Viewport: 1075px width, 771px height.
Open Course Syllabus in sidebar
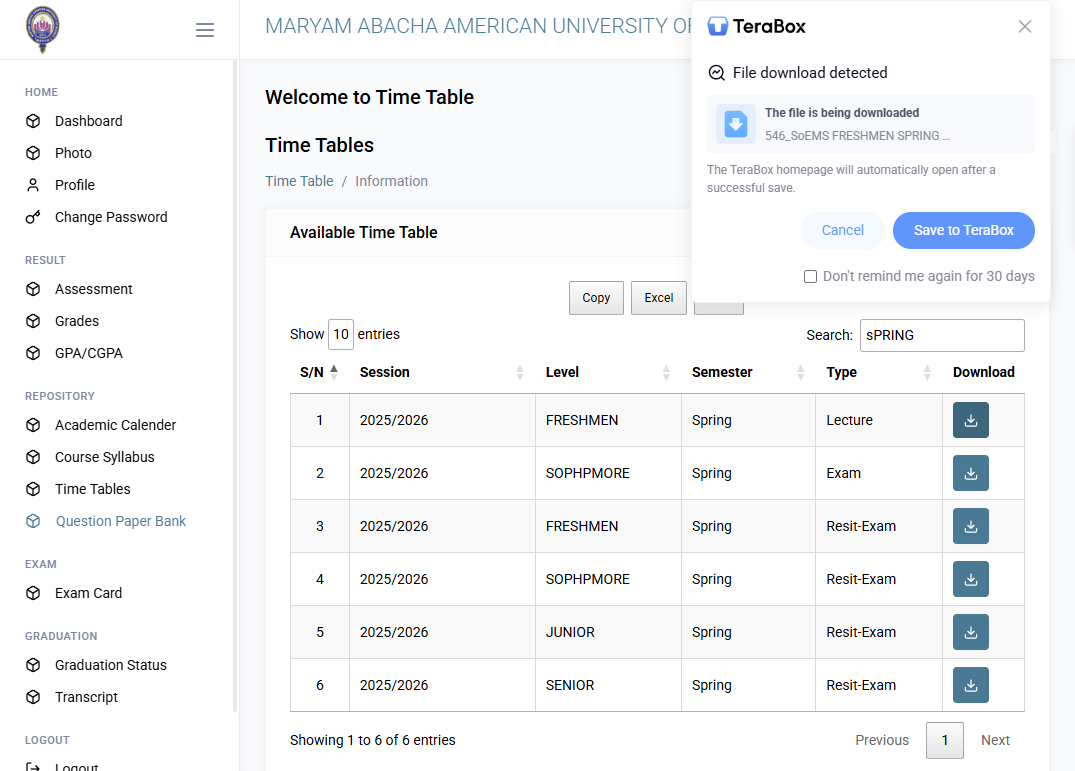[104, 457]
